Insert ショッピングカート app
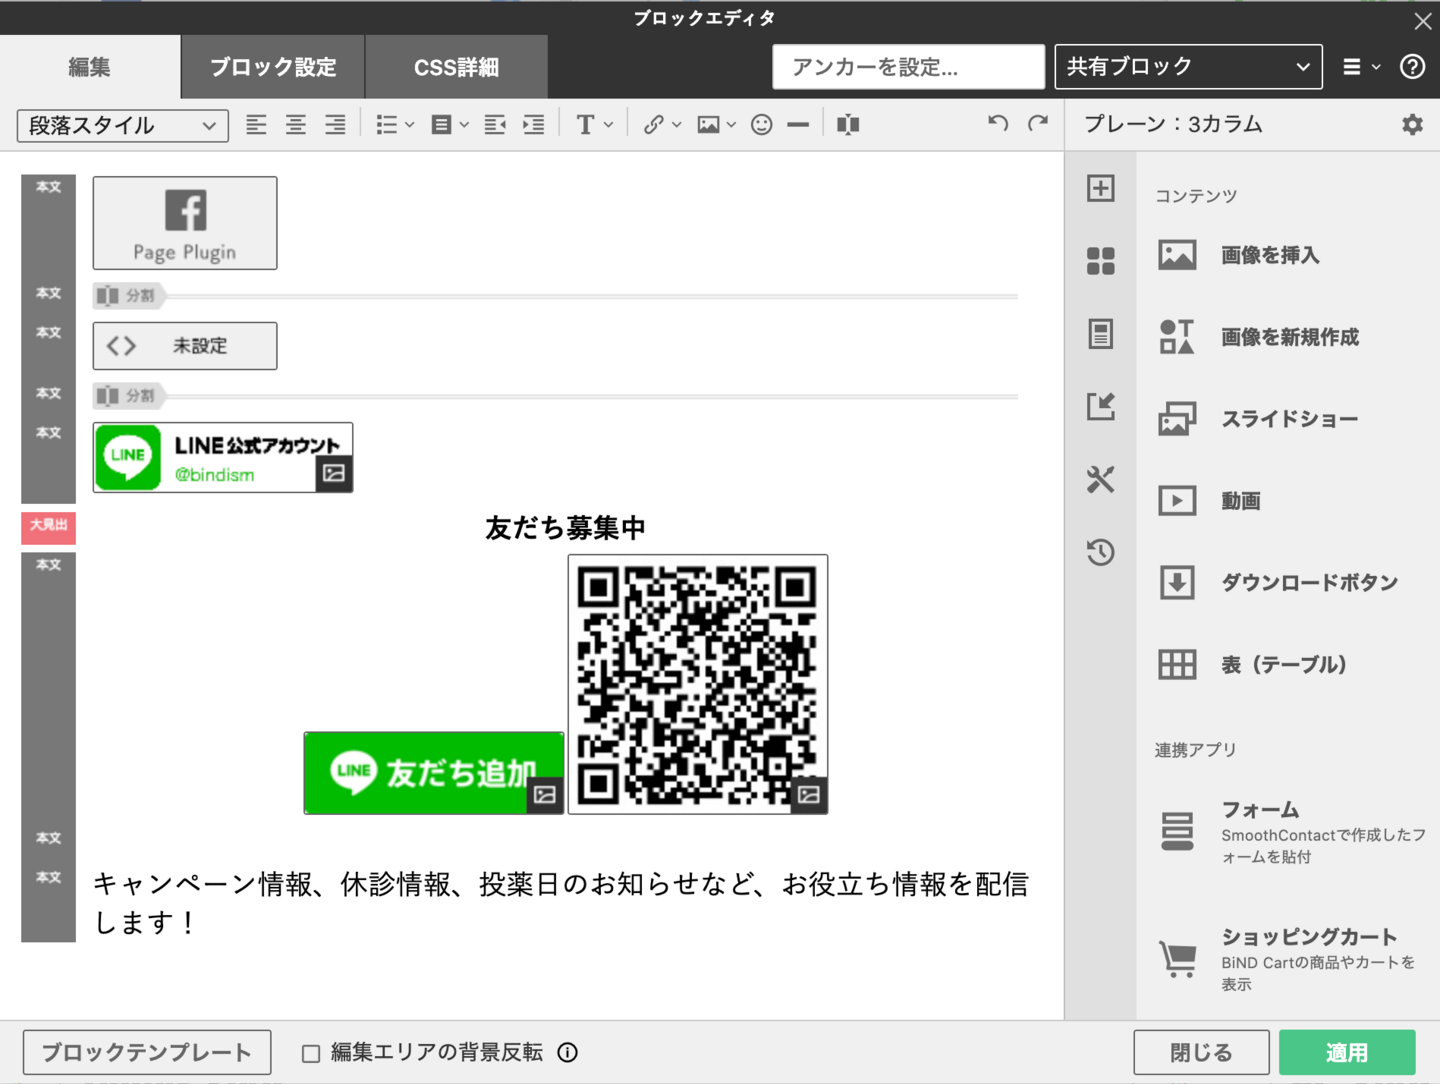The width and height of the screenshot is (1440, 1084). [1289, 958]
